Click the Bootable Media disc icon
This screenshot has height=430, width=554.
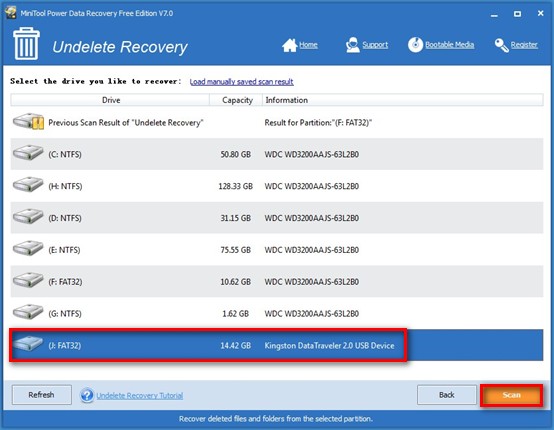click(x=415, y=45)
